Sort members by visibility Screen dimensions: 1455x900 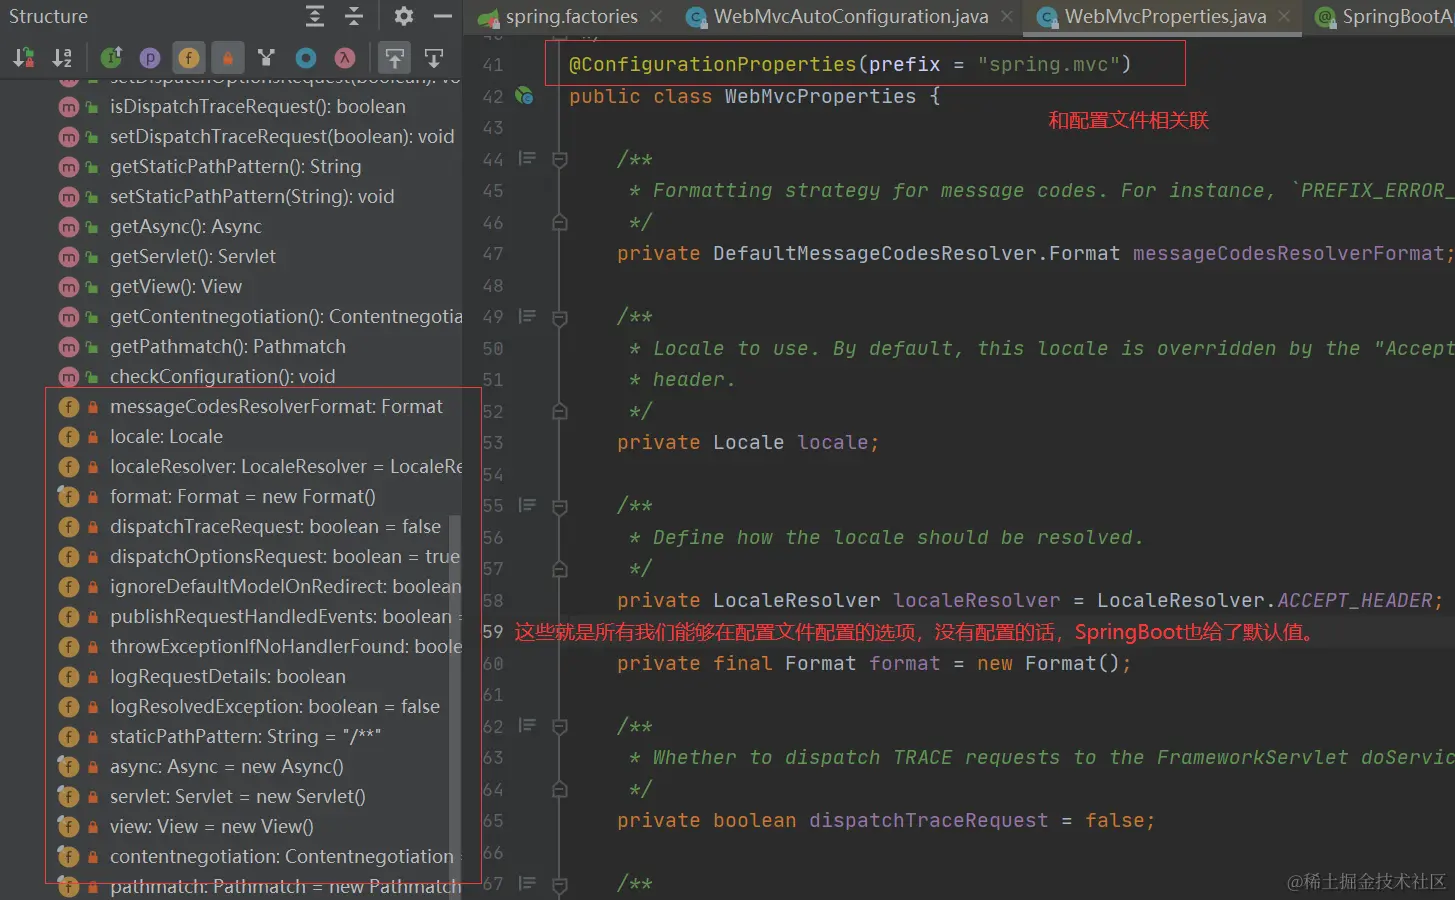click(x=24, y=58)
